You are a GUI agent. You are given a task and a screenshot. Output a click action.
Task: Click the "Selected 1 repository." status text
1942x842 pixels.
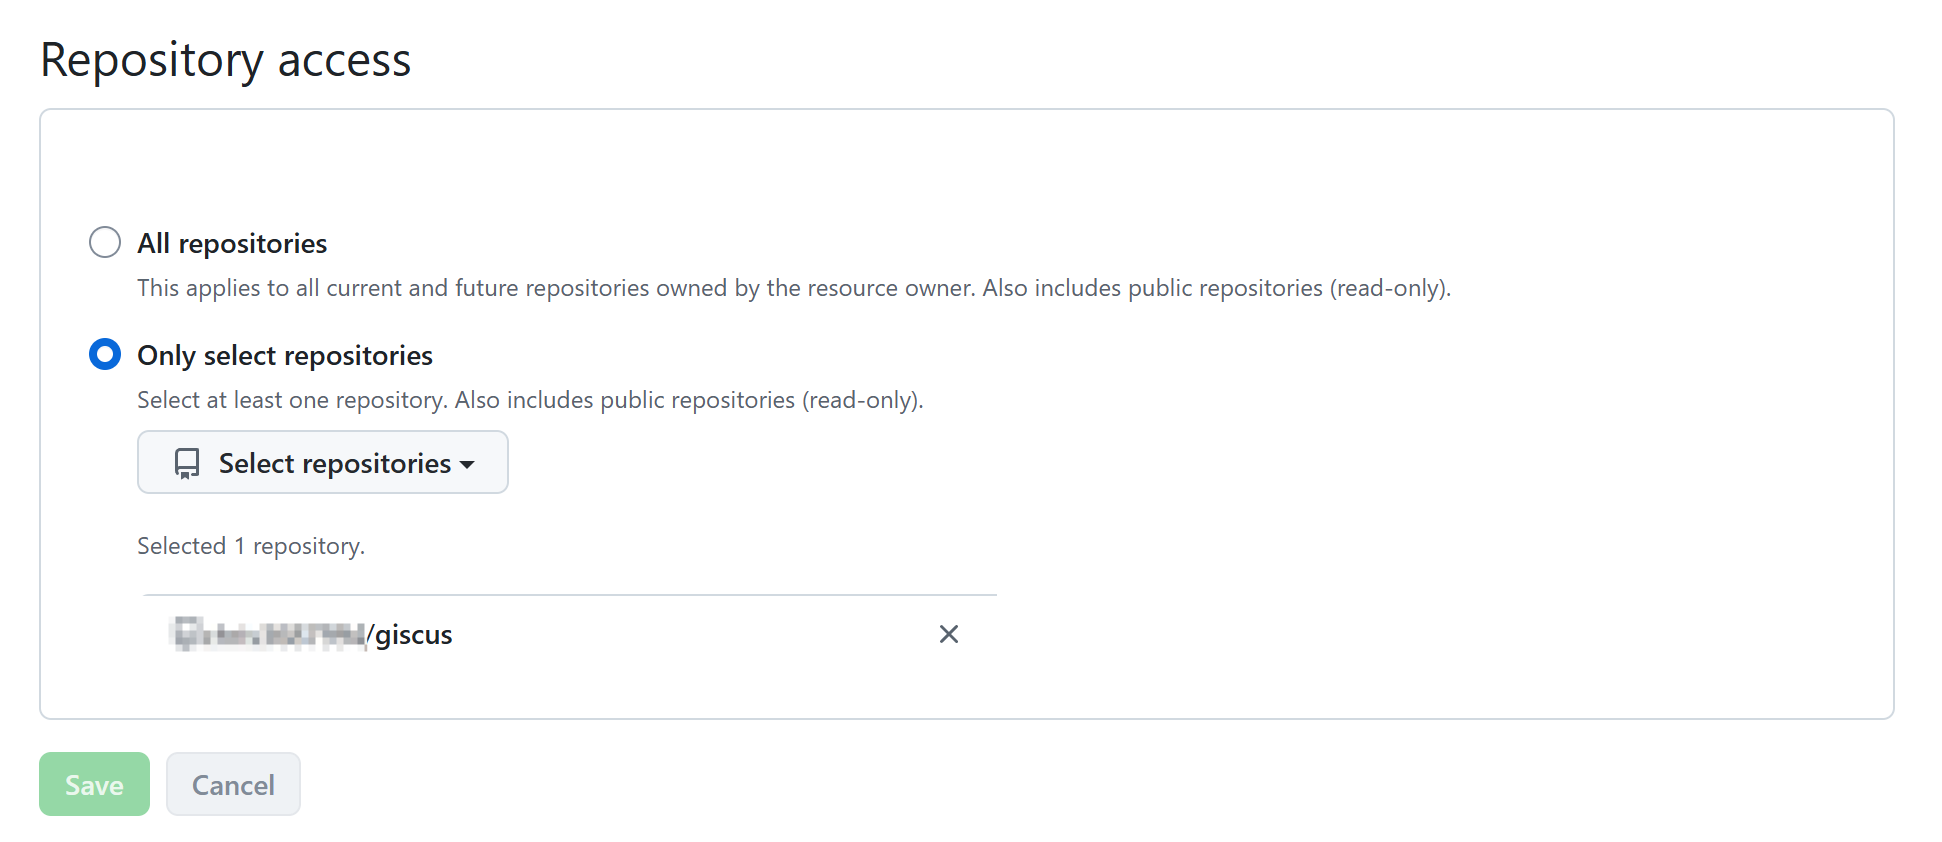click(x=251, y=546)
